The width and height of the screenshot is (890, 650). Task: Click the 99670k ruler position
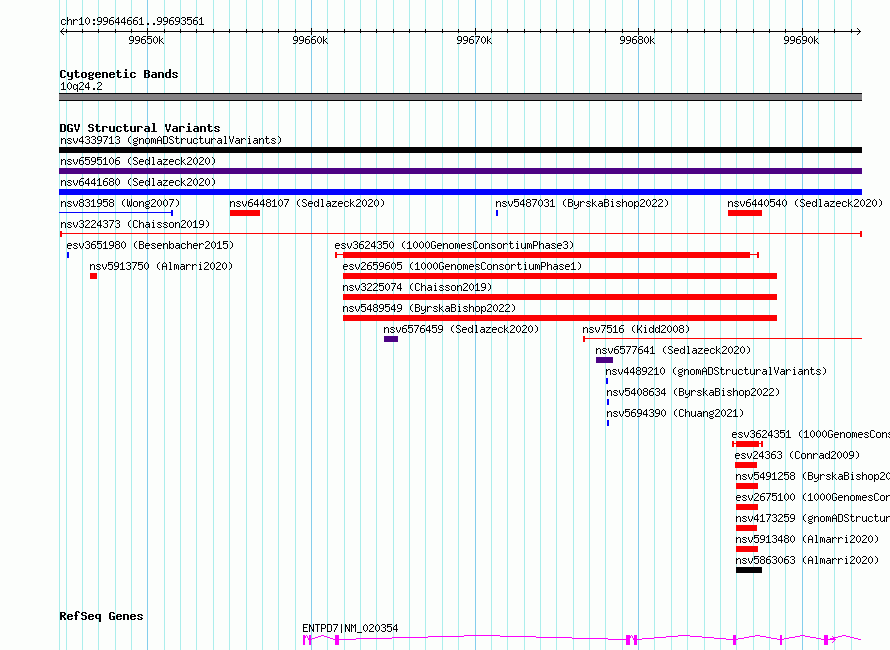pyautogui.click(x=474, y=40)
